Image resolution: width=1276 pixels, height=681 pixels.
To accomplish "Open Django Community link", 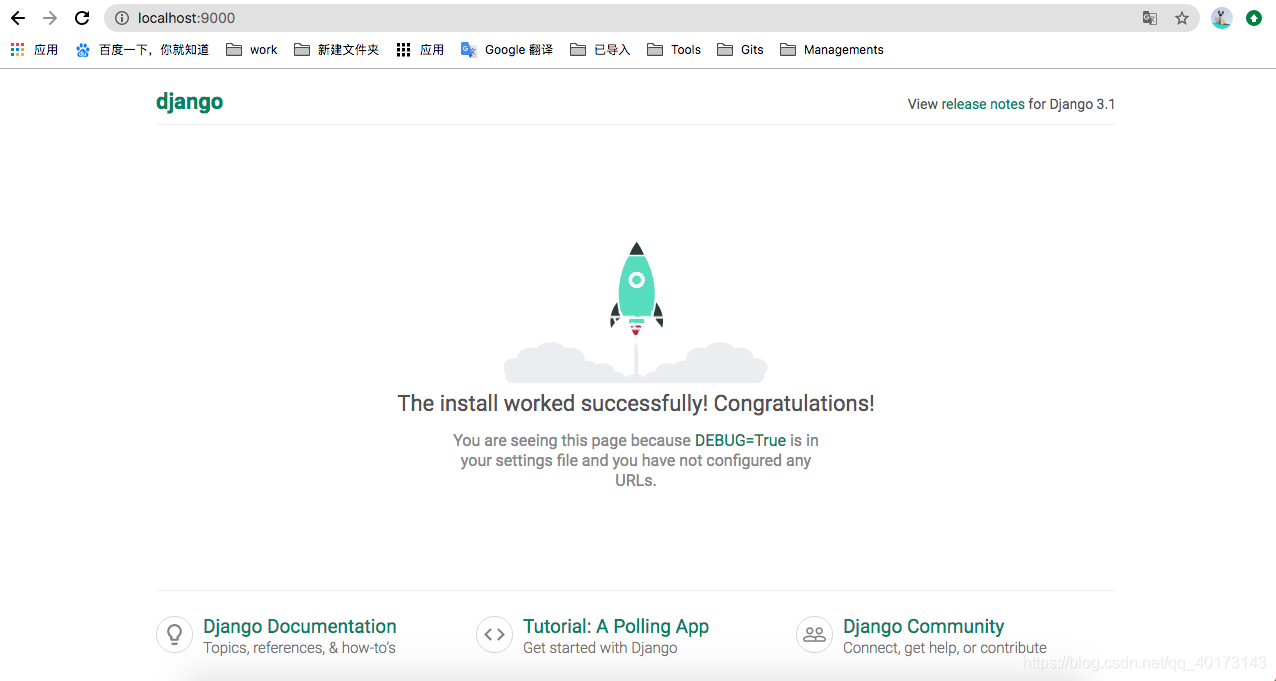I will click(x=924, y=626).
